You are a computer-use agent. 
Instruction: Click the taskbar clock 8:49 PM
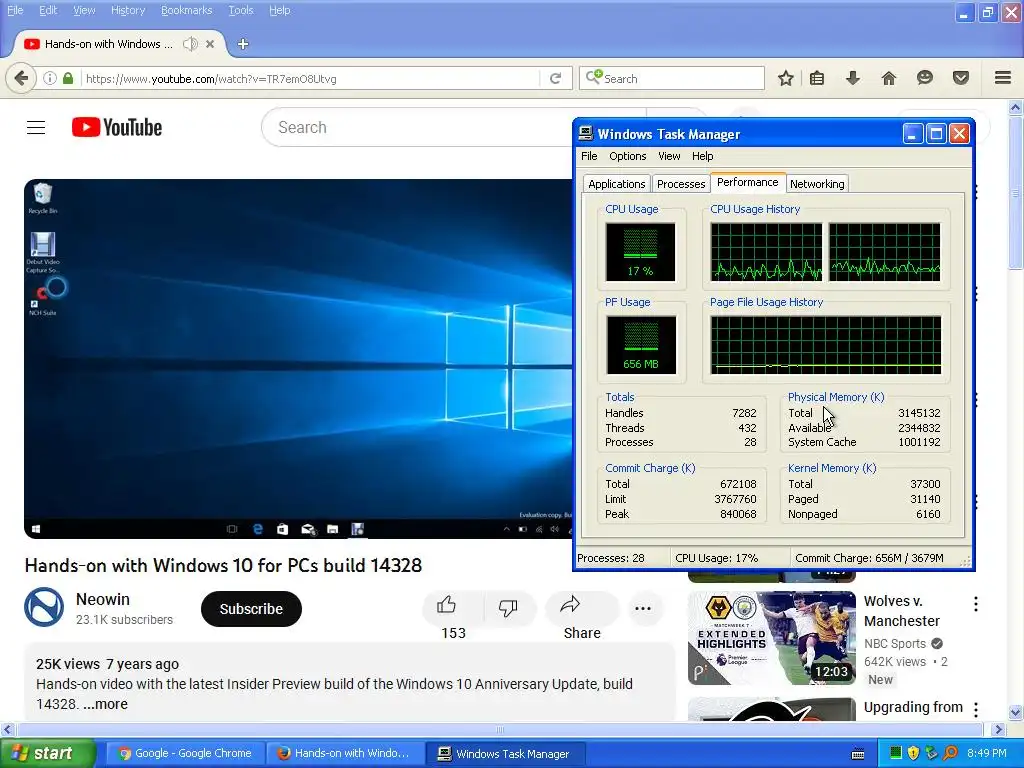coord(986,753)
